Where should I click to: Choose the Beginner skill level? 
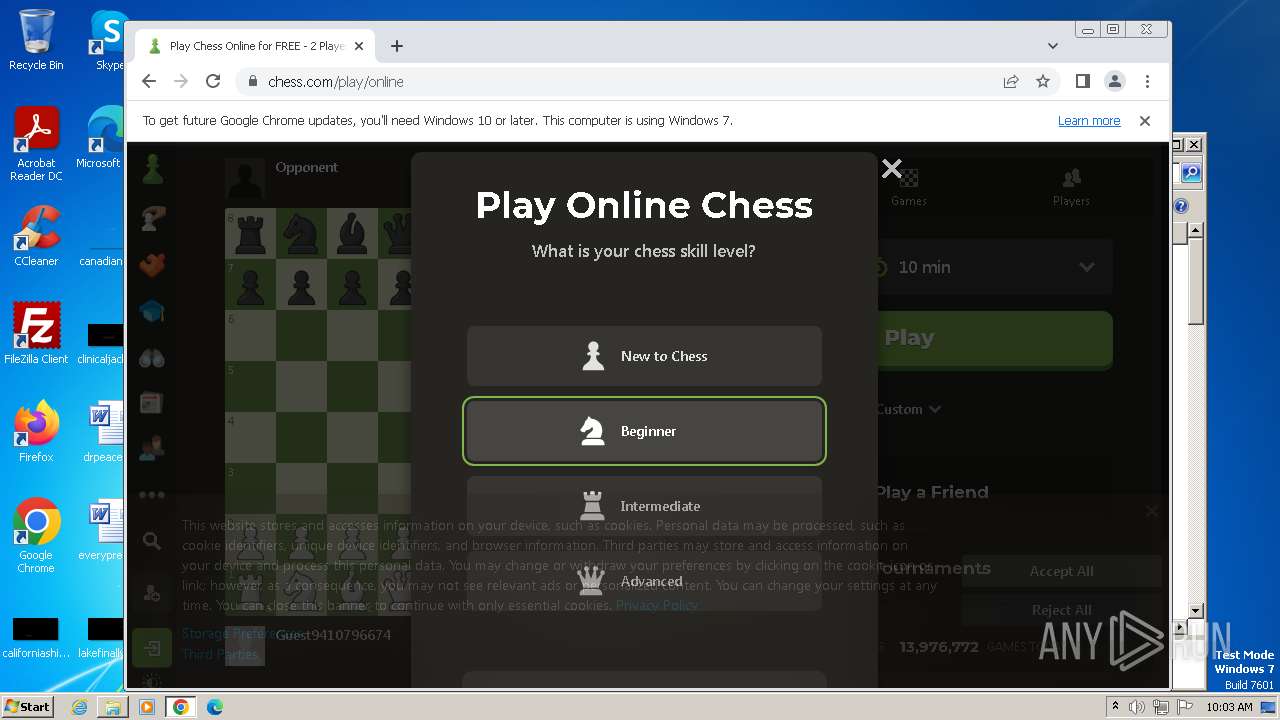tap(644, 431)
